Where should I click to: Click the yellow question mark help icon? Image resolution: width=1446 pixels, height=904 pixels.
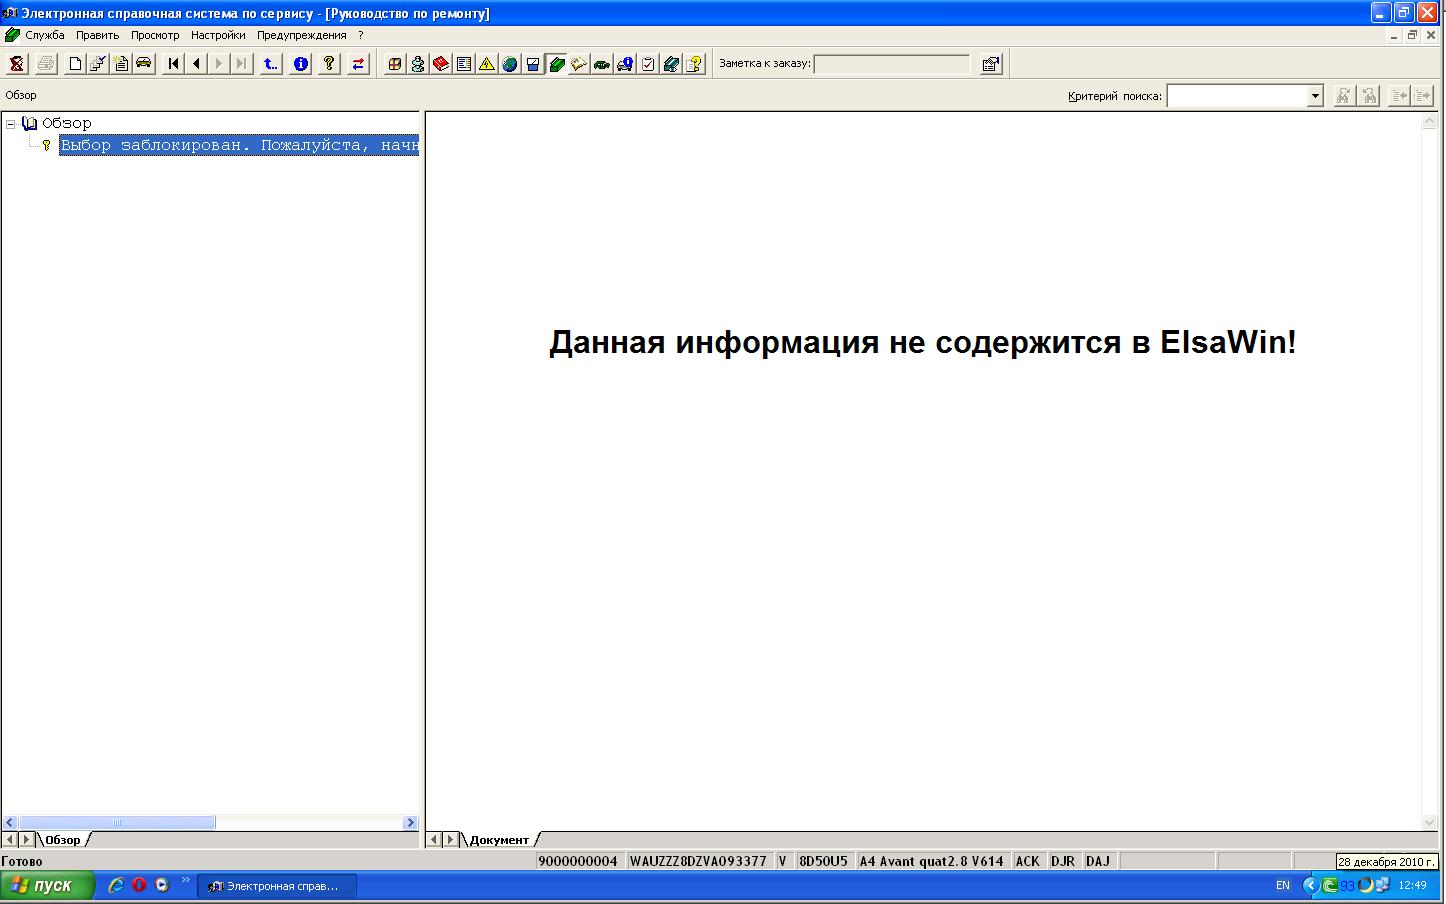(328, 64)
